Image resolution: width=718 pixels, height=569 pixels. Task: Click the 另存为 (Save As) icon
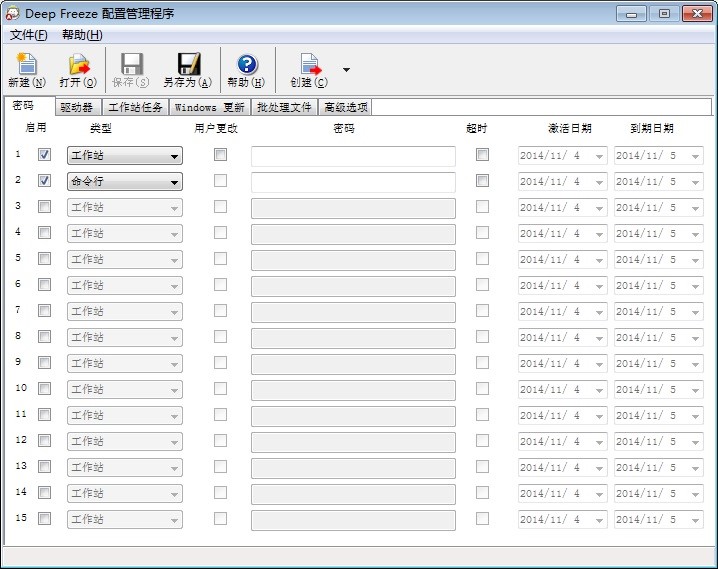tap(187, 65)
